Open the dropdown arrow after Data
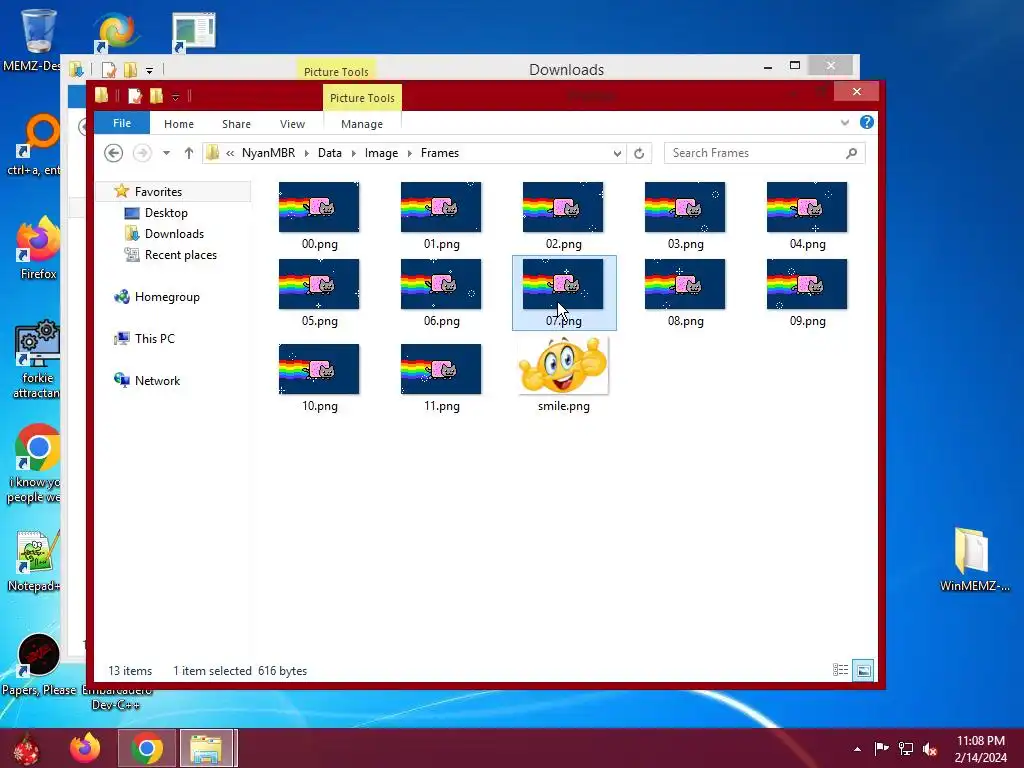 point(353,153)
